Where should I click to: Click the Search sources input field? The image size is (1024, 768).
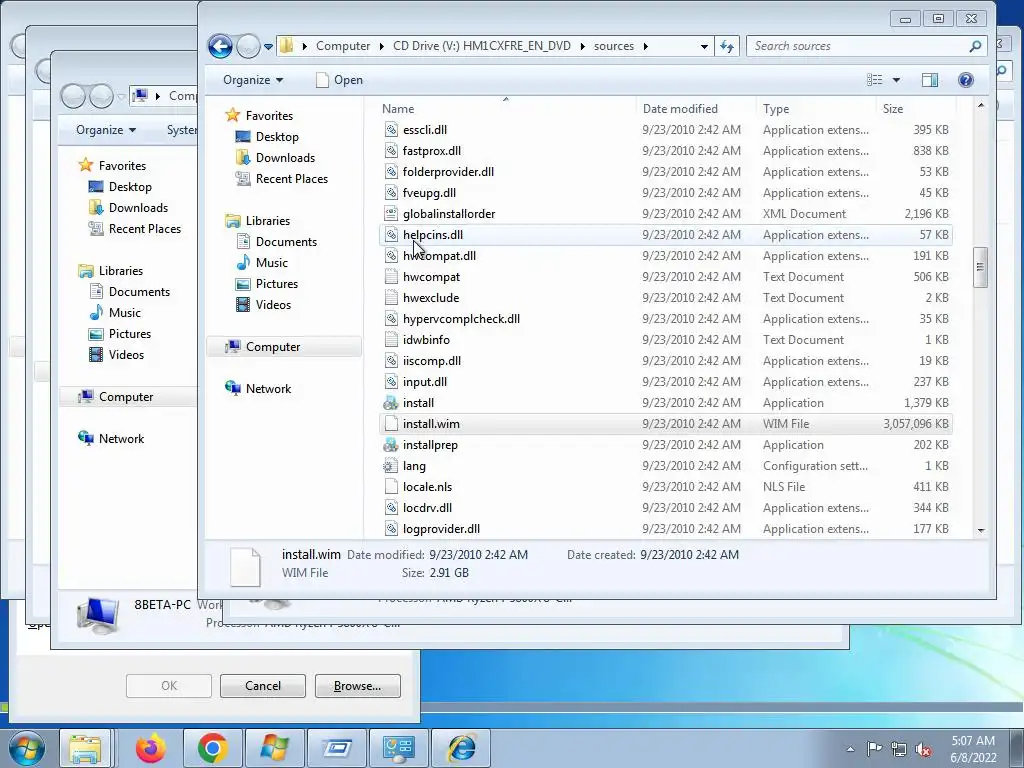858,46
